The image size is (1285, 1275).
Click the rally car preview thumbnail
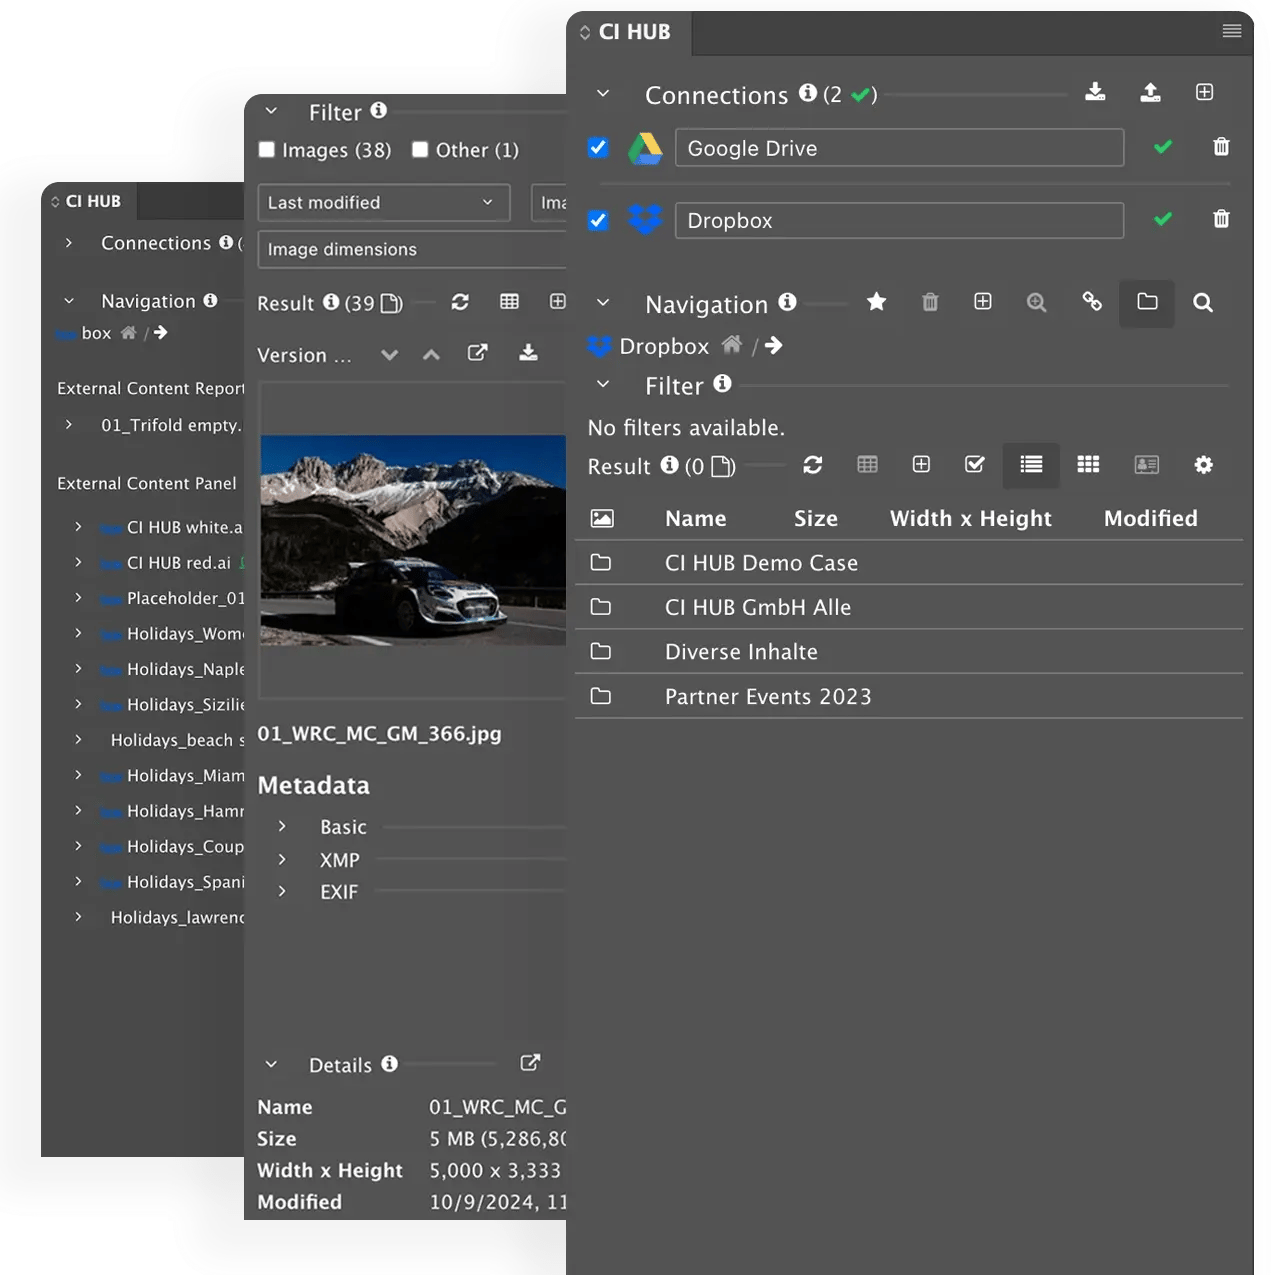[x=413, y=540]
